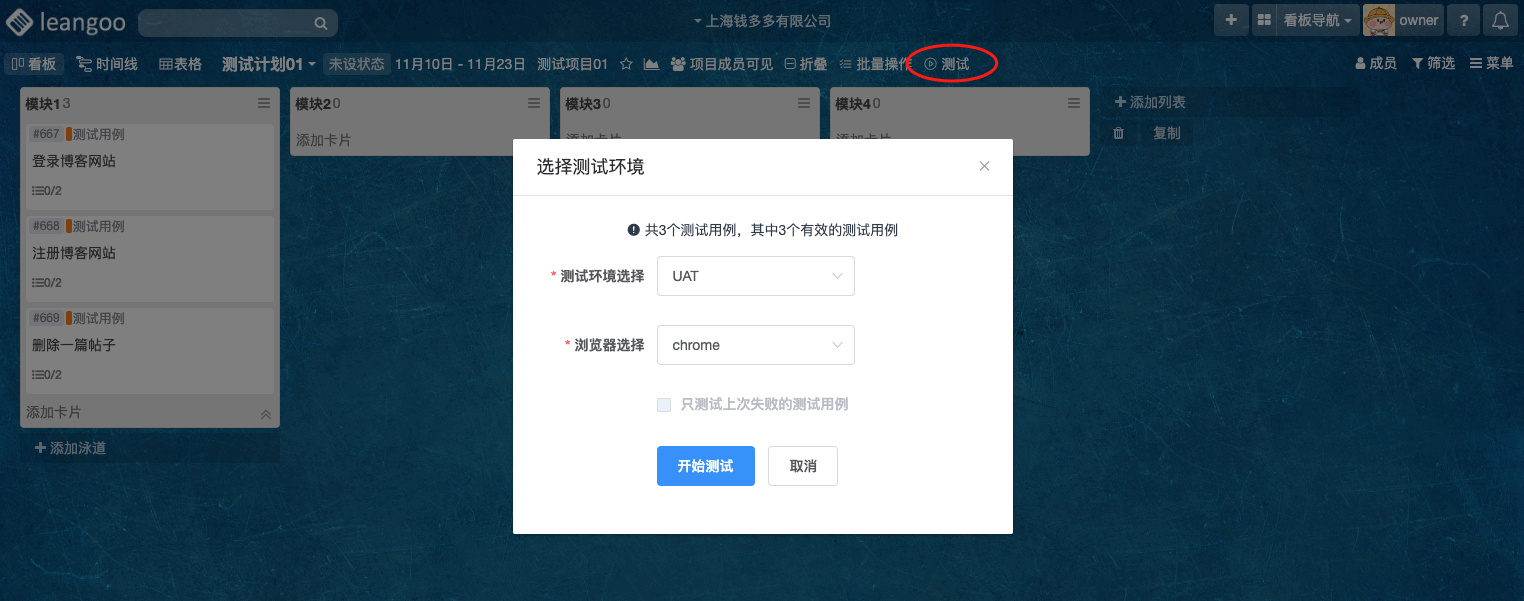Collapse the 添加卡片 chevron in 模块1
The width and height of the screenshot is (1524, 601).
click(266, 413)
